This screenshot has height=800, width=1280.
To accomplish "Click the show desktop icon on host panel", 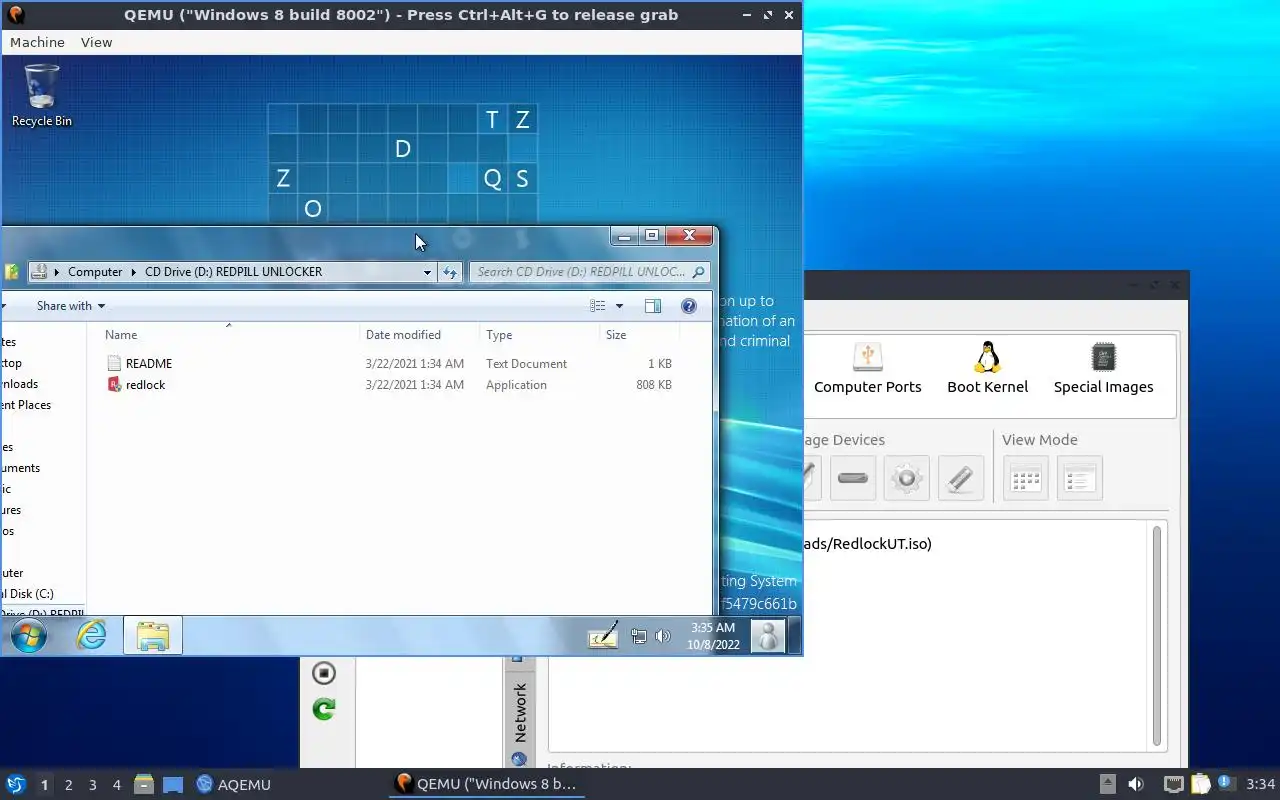I will 173,784.
